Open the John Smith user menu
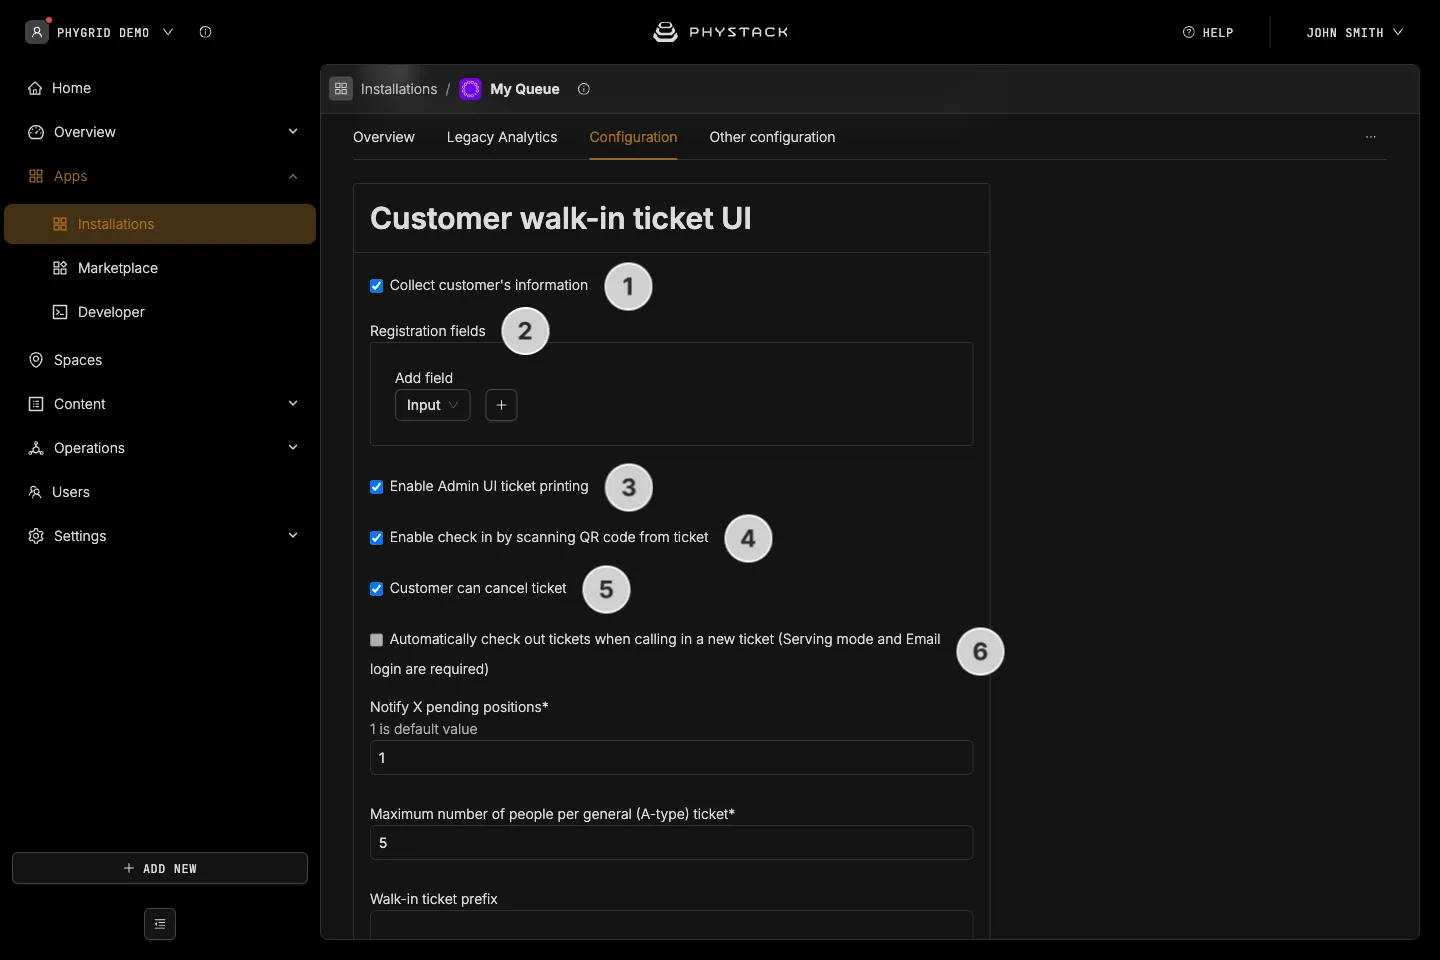Viewport: 1440px width, 960px height. click(x=1354, y=32)
